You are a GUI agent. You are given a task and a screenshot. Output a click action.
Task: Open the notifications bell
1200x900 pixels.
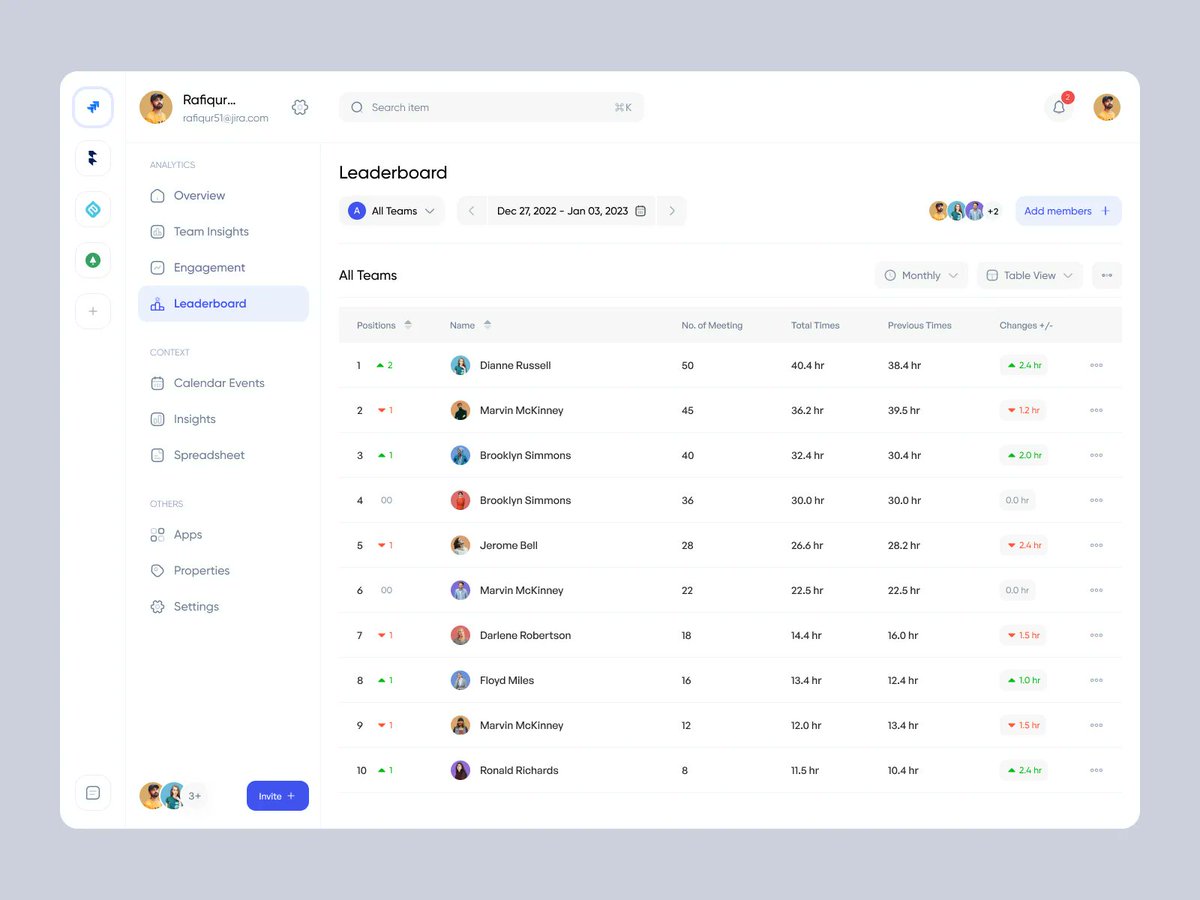click(1059, 107)
